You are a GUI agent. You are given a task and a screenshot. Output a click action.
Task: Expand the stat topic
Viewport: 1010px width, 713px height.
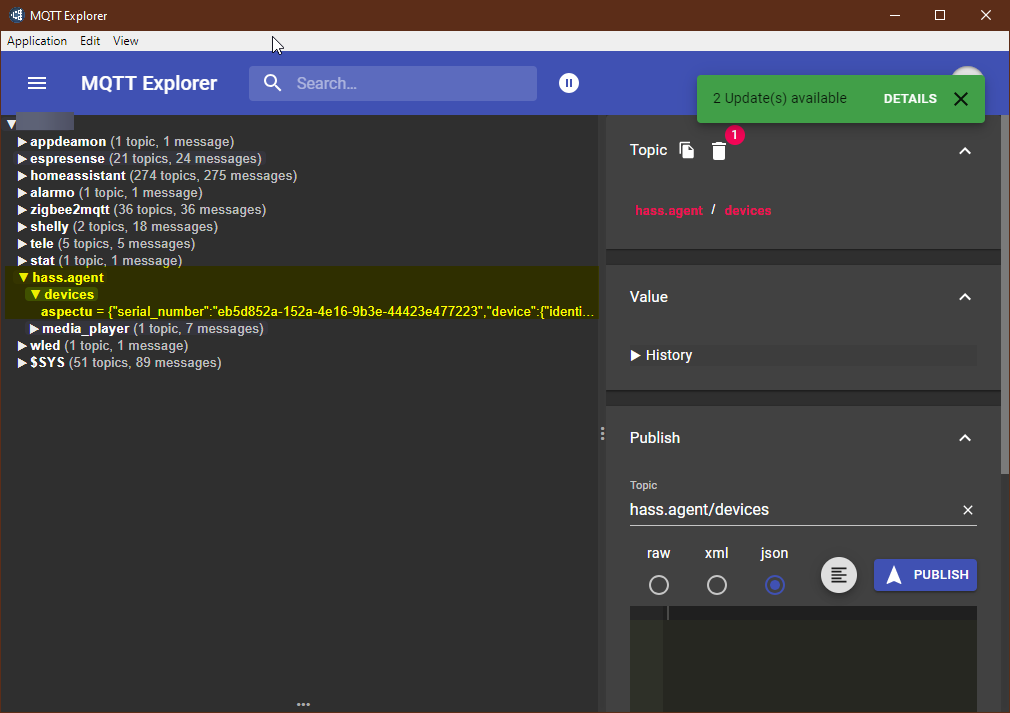(22, 261)
